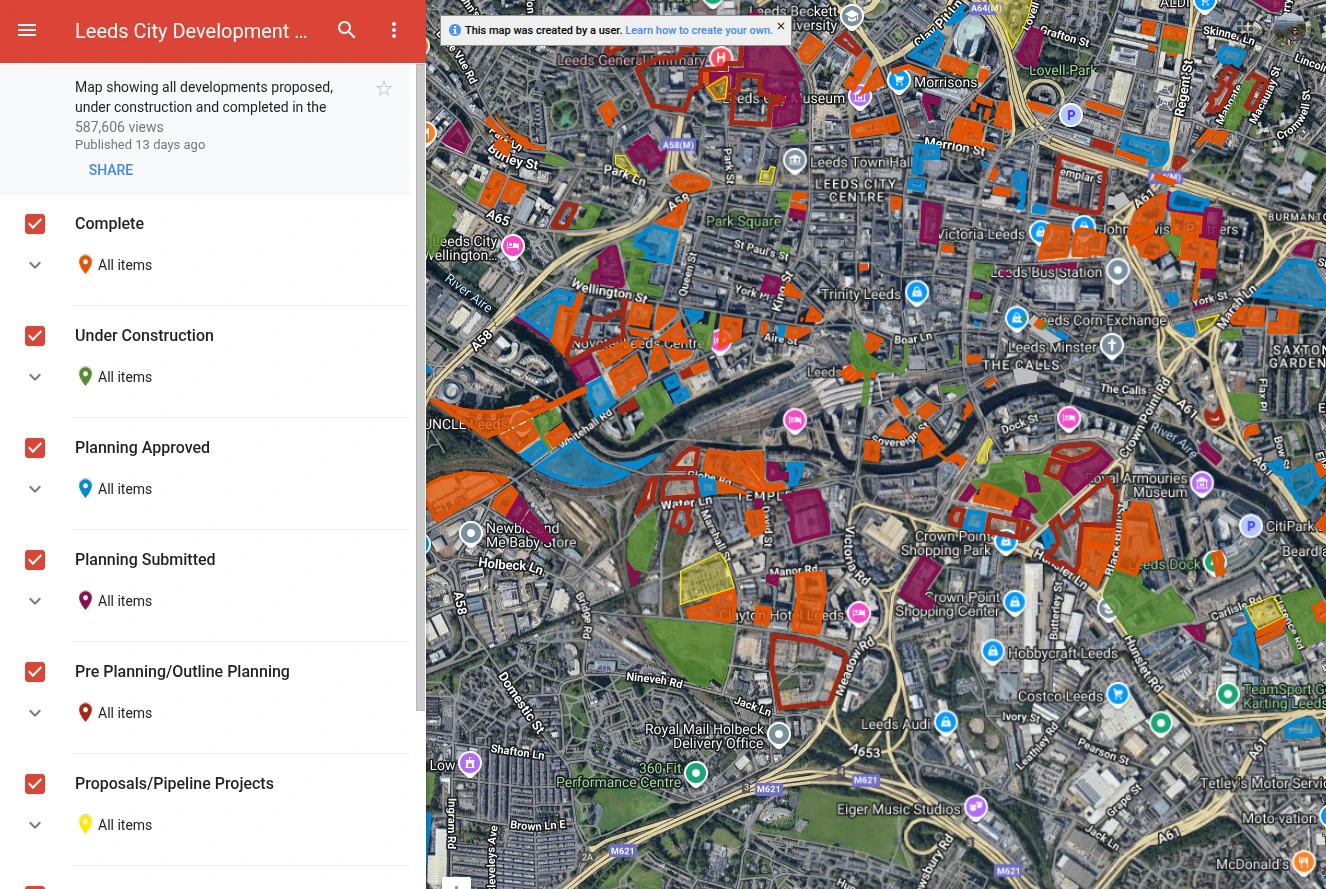This screenshot has height=889, width=1326.
Task: Select the Leeds Corn Exchange shopping marker
Action: tap(1016, 319)
